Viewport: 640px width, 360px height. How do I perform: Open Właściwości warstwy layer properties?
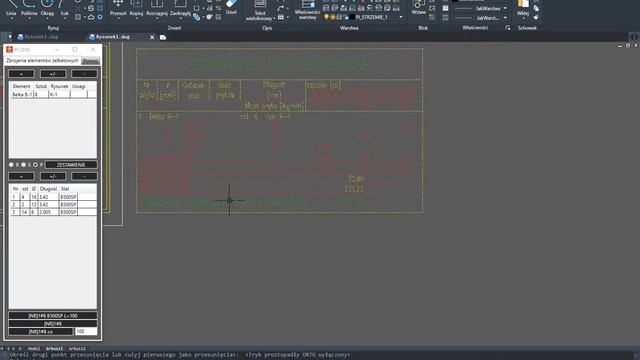point(307,9)
